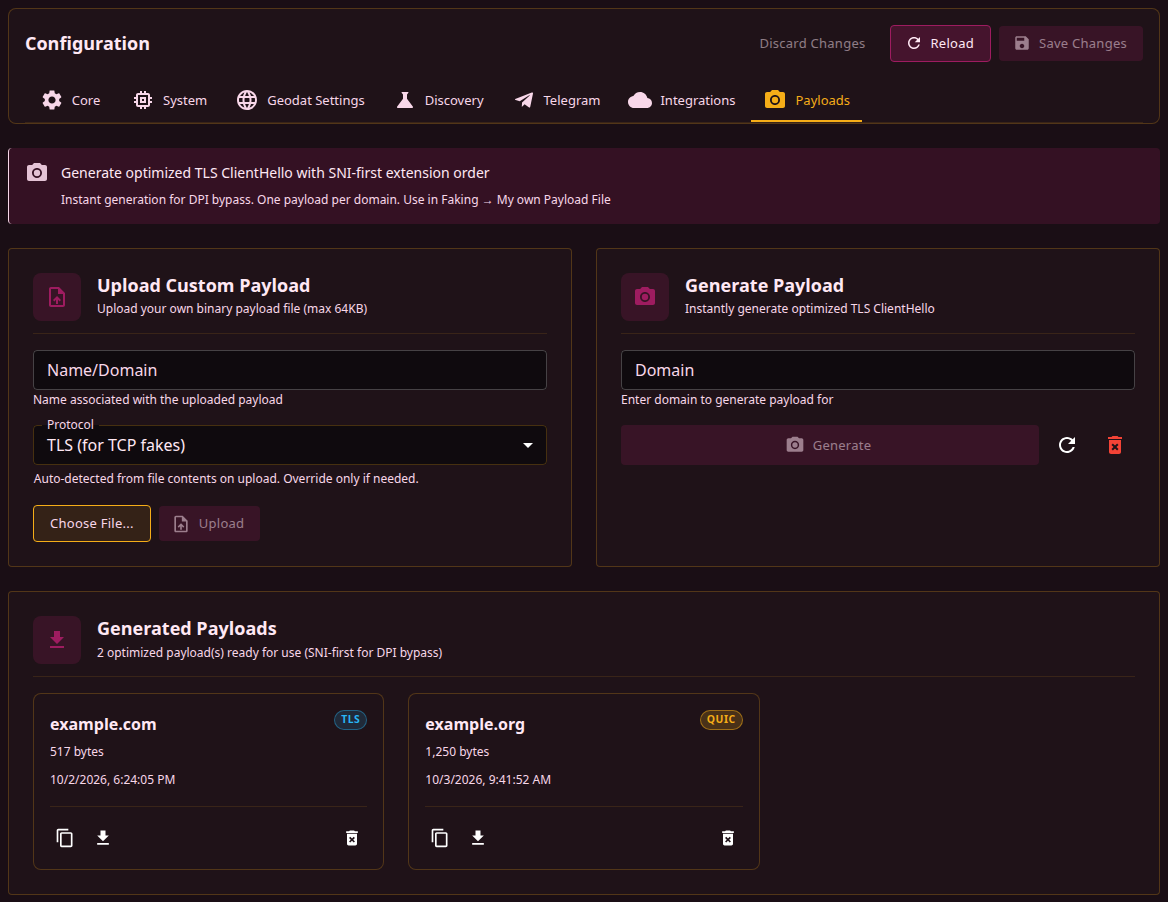Click the Reload button
The width and height of the screenshot is (1168, 902).
940,43
